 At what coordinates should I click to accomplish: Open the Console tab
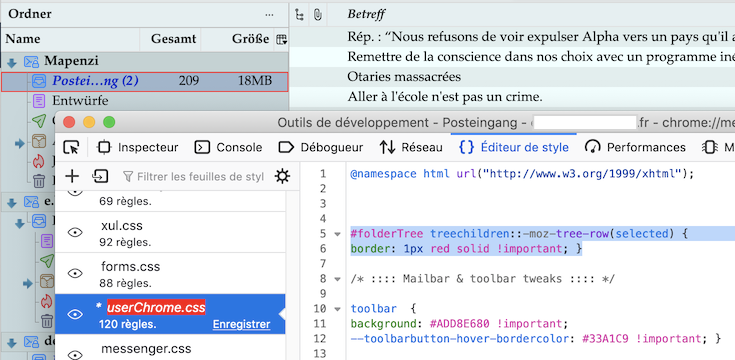coord(228,148)
